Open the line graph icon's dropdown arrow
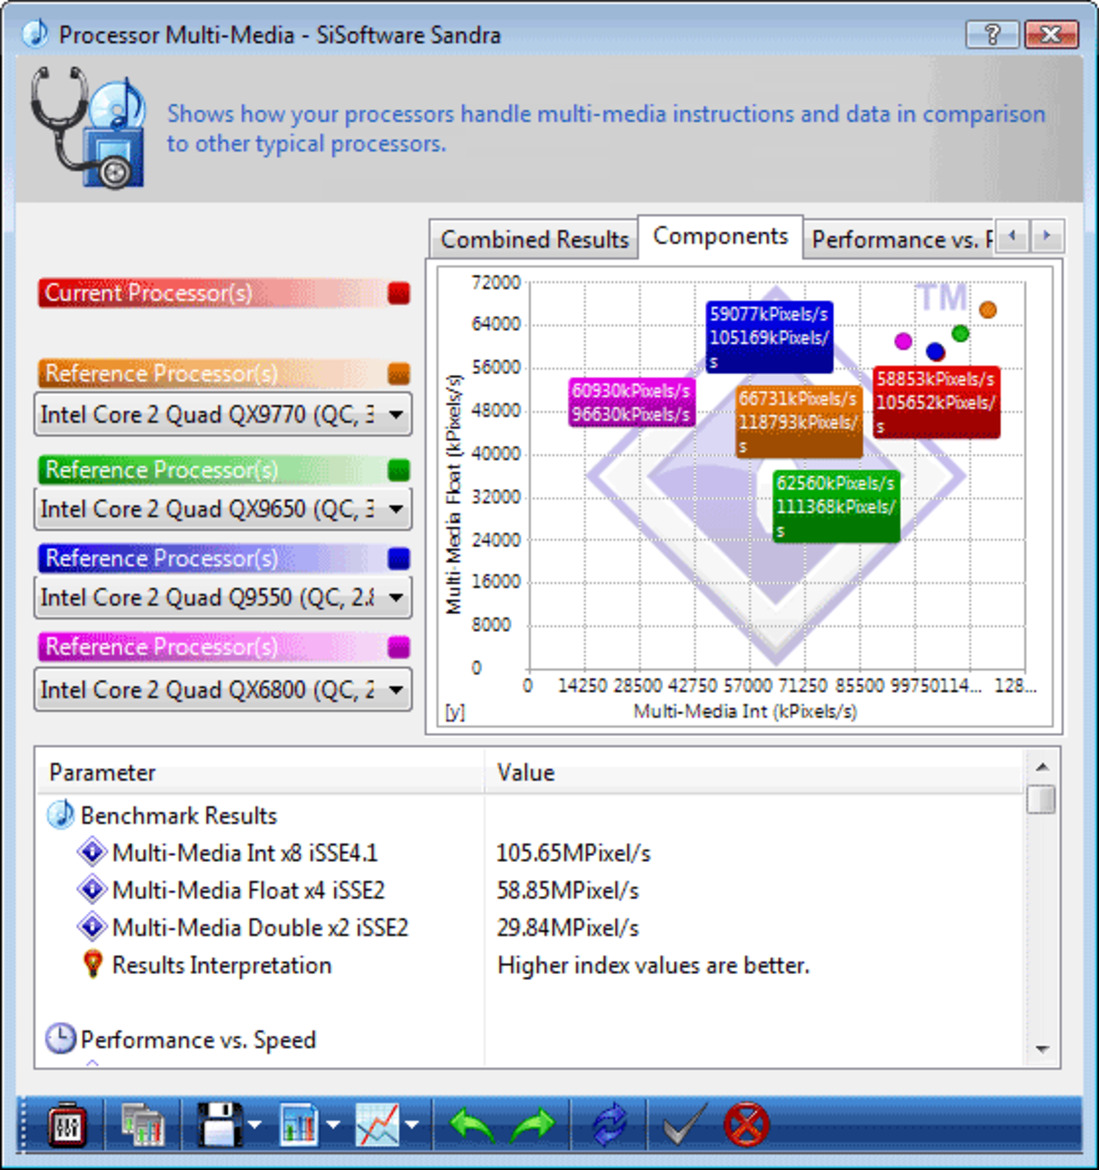 tap(411, 1125)
